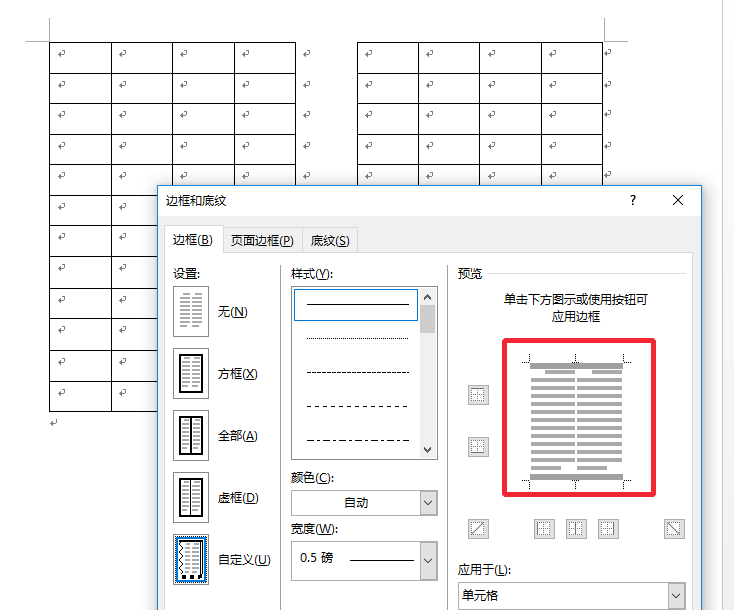This screenshot has width=734, height=610.
Task: Select the 方框(X) box border setting icon
Action: pyautogui.click(x=191, y=373)
